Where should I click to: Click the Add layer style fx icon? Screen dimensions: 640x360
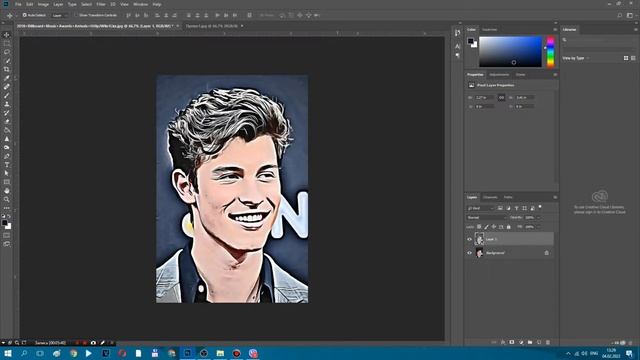[503, 342]
